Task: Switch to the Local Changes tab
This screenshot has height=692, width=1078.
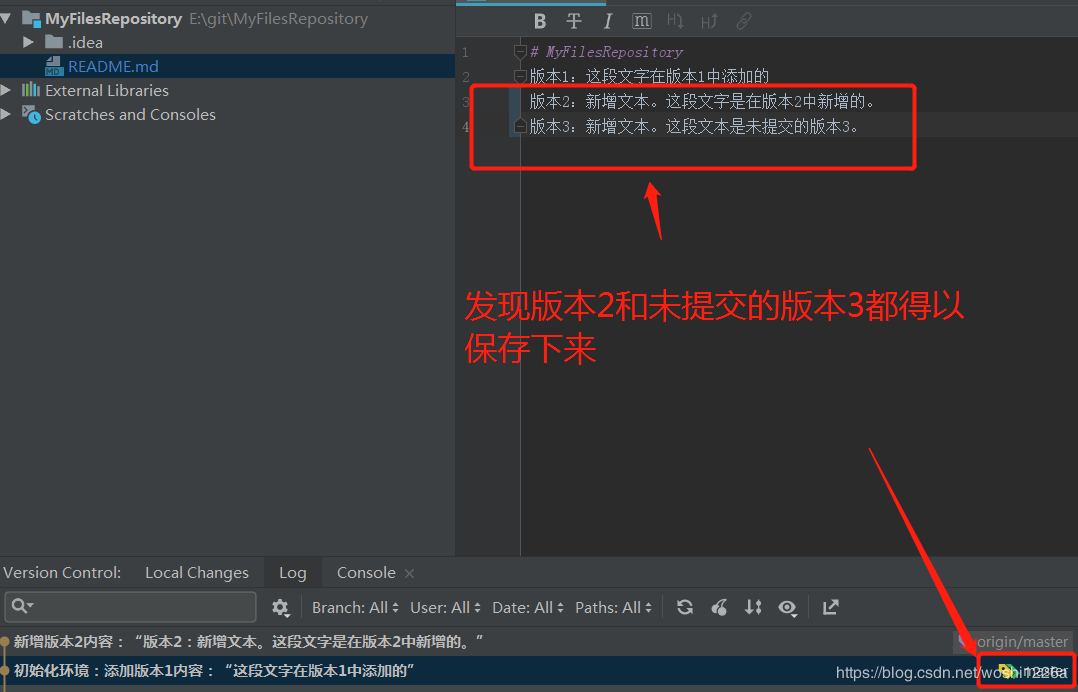Action: [196, 572]
